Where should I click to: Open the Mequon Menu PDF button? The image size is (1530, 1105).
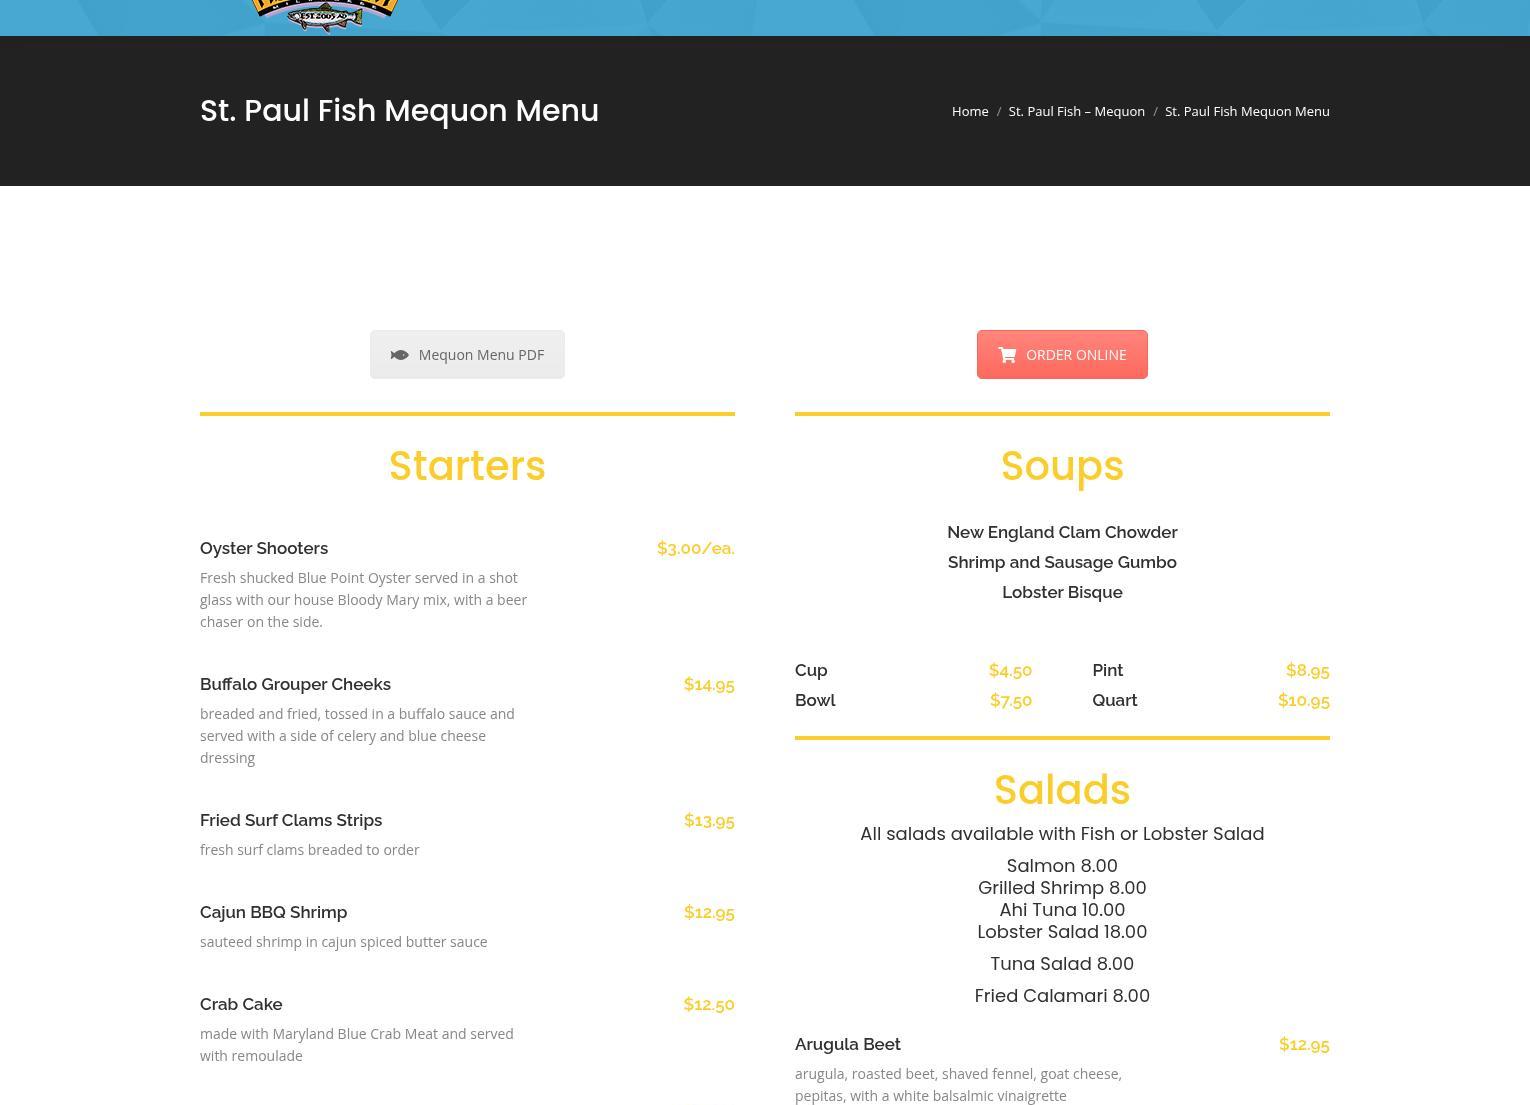point(467,355)
